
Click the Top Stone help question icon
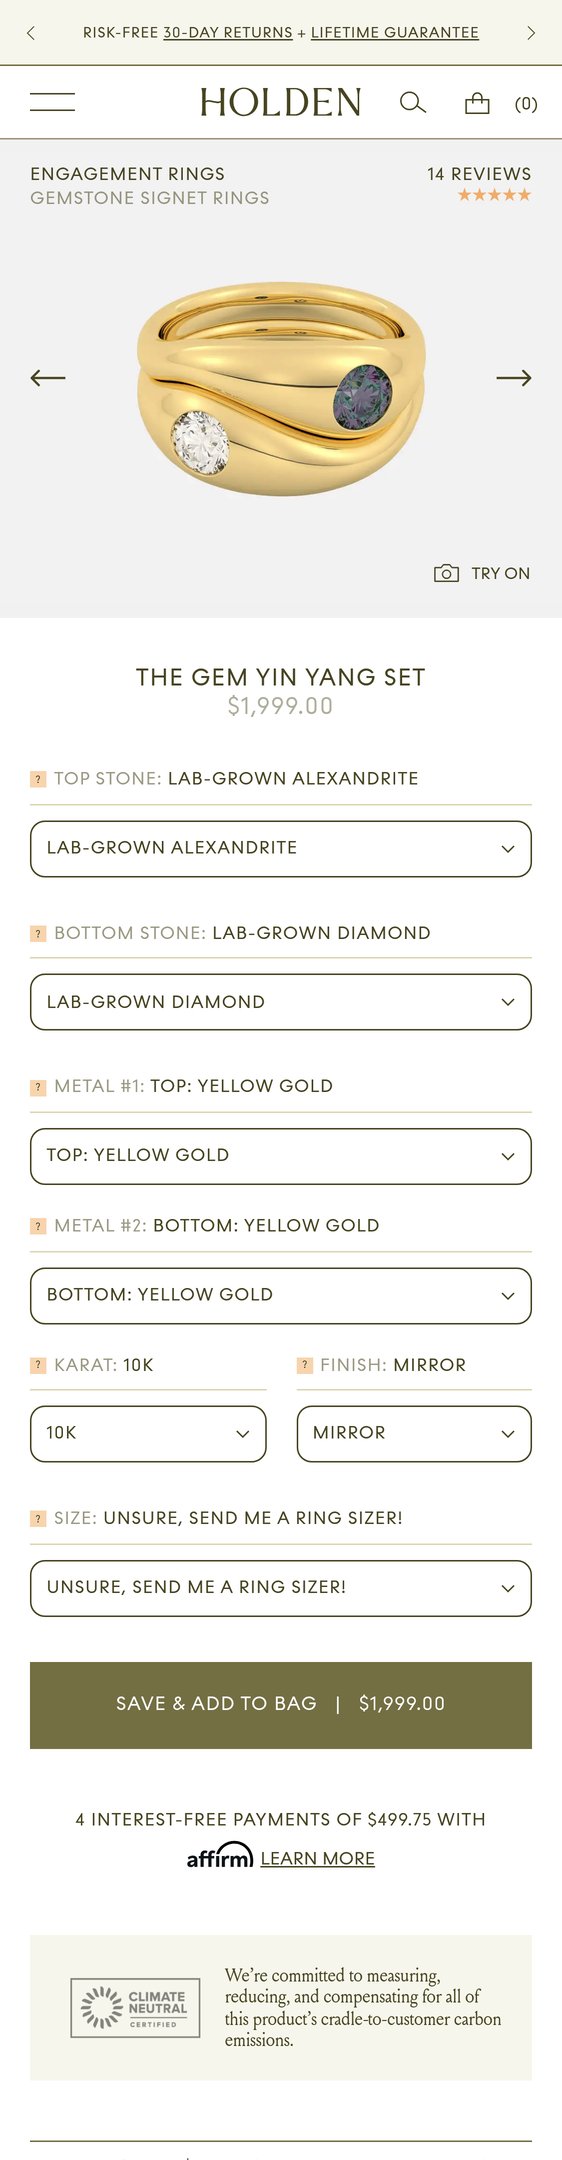(38, 779)
